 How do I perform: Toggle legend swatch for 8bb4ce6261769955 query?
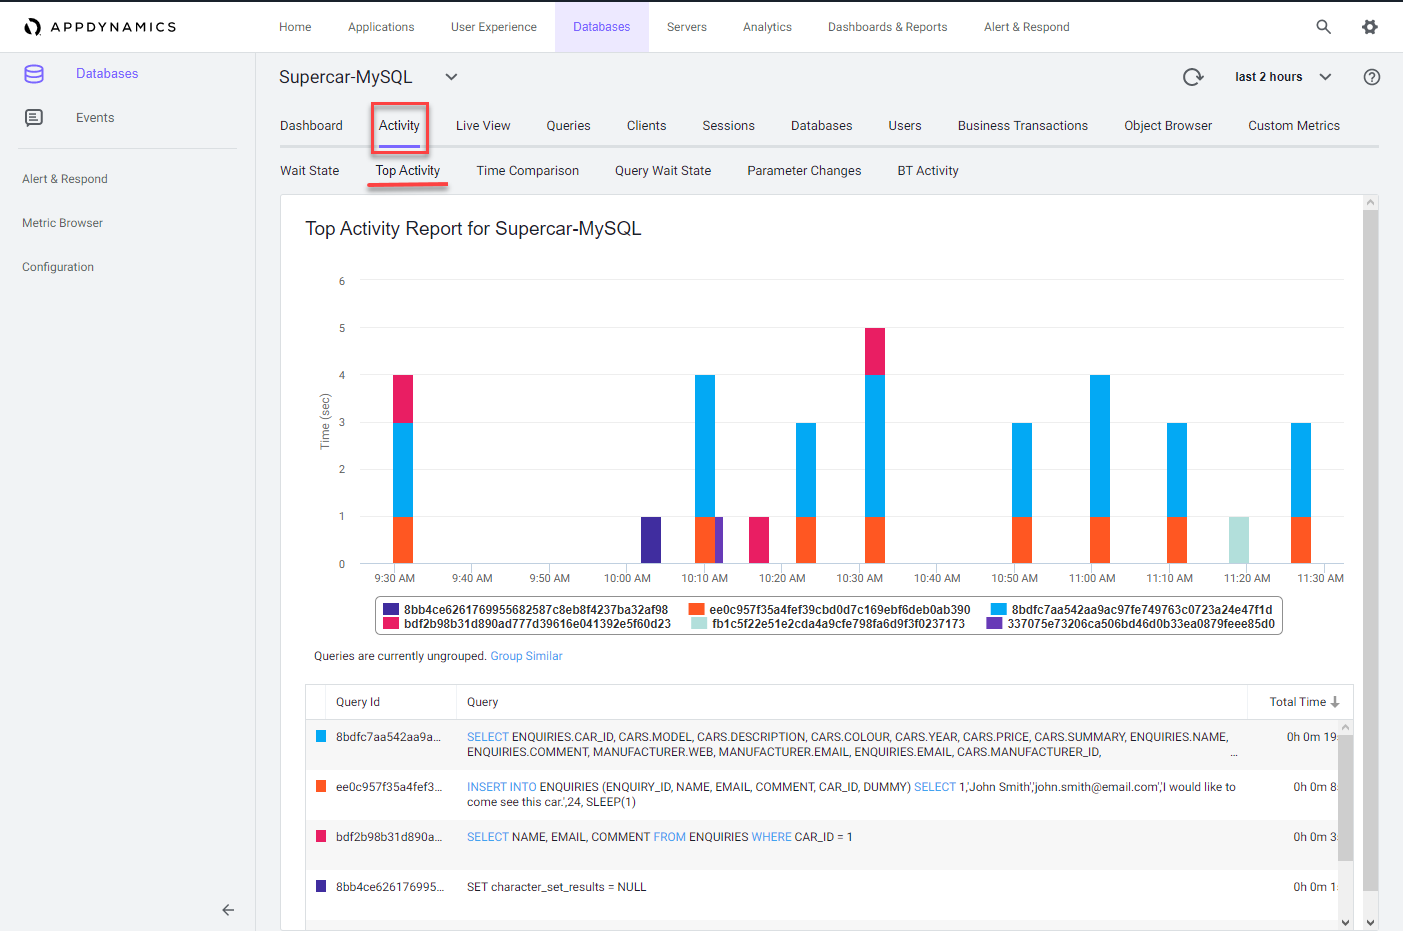(391, 609)
